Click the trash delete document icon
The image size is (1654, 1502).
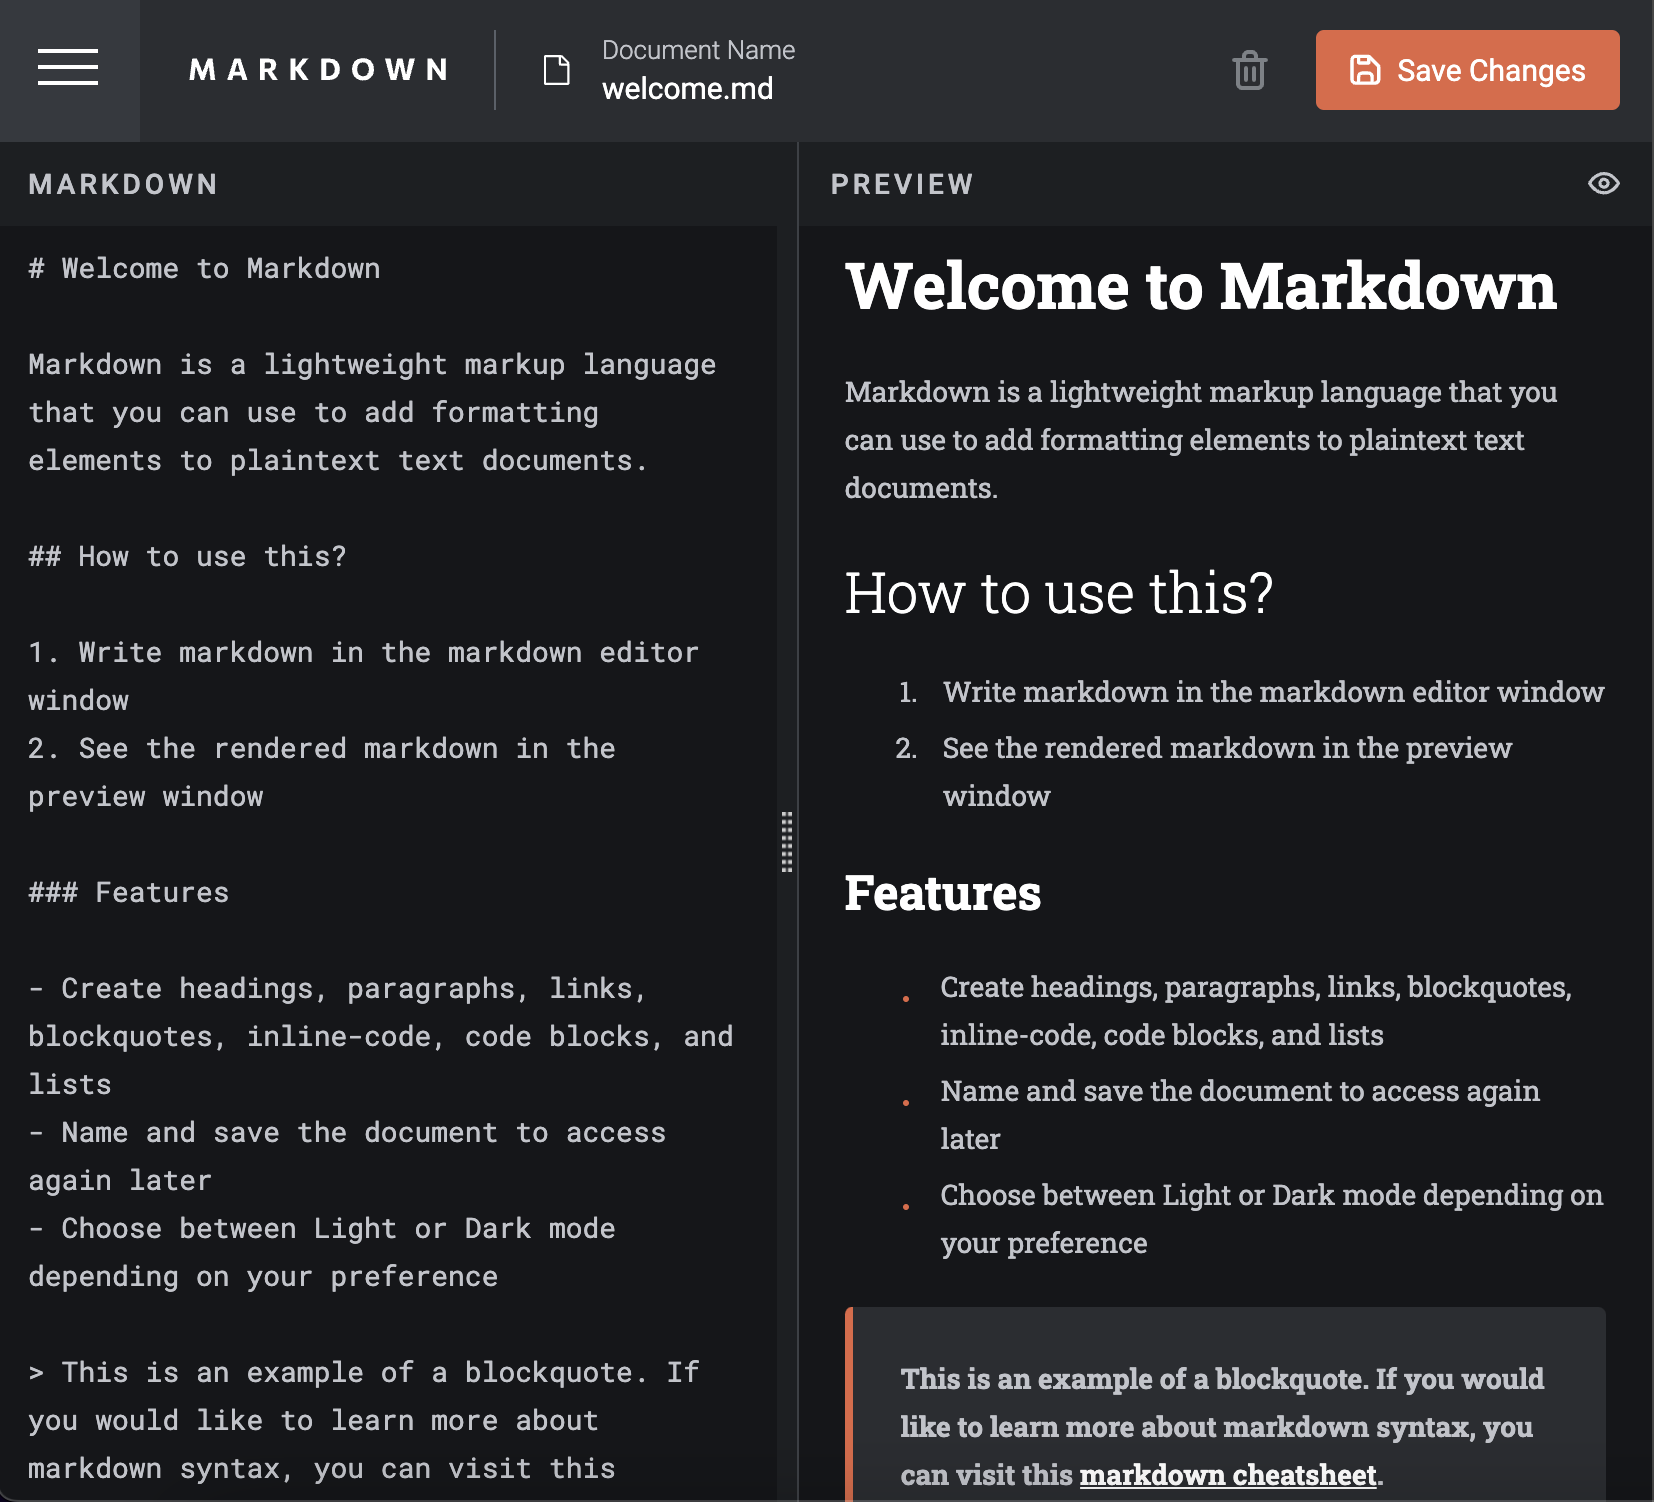point(1249,70)
